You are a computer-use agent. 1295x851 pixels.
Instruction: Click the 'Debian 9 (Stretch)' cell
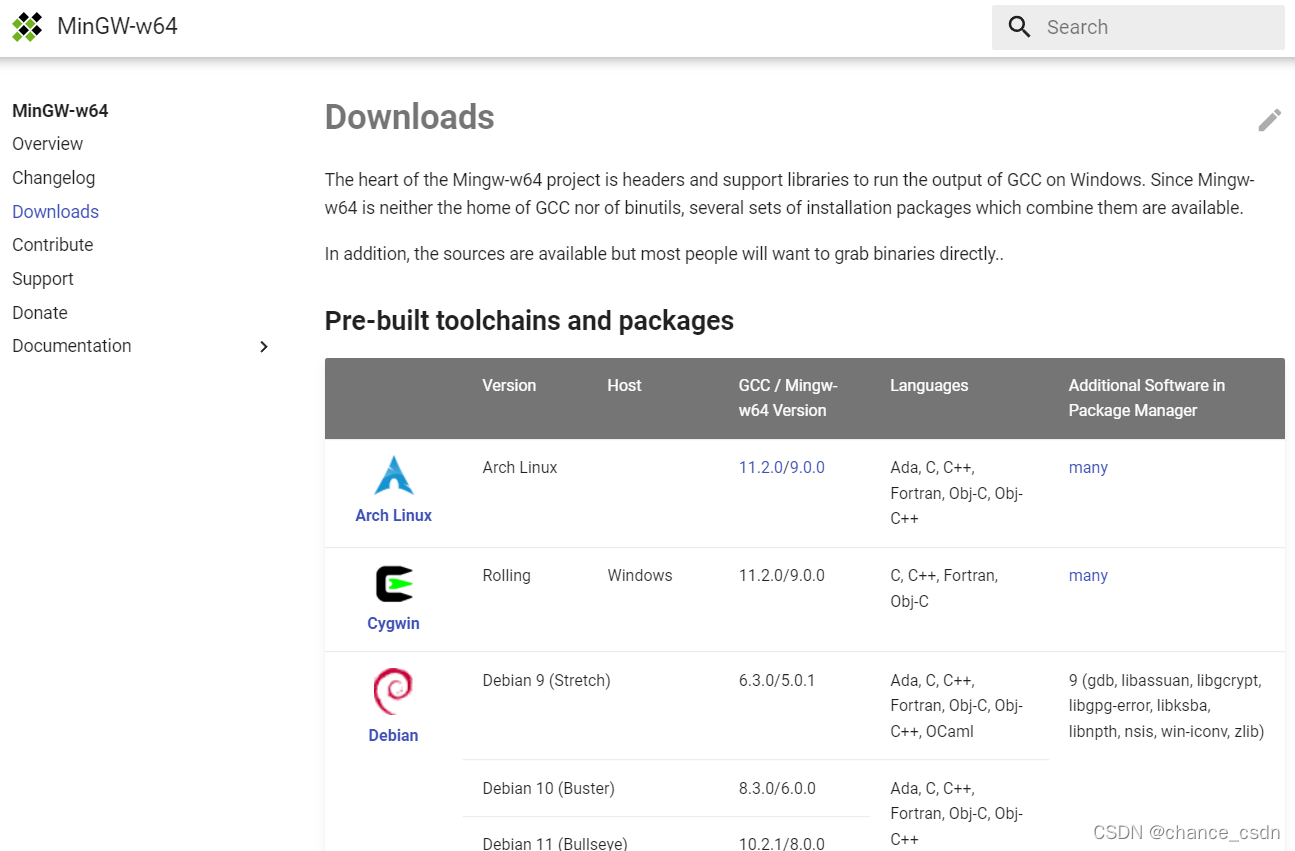[x=546, y=681]
